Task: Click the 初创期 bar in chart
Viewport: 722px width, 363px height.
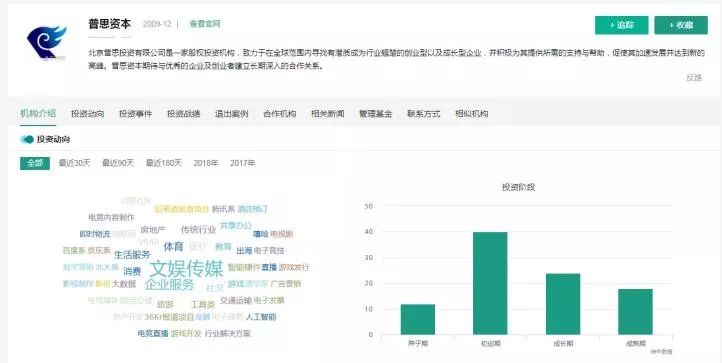Action: (x=490, y=283)
